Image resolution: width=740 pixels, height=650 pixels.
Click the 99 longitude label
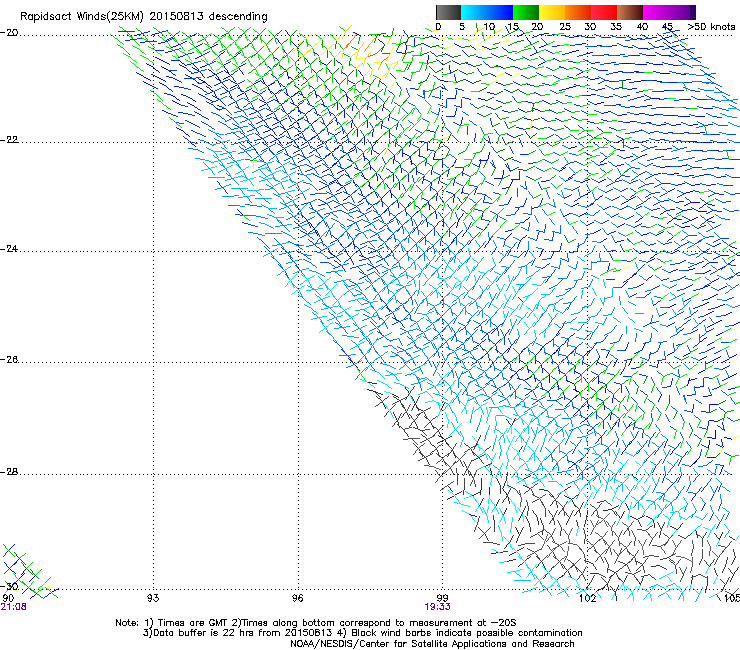[x=442, y=598]
